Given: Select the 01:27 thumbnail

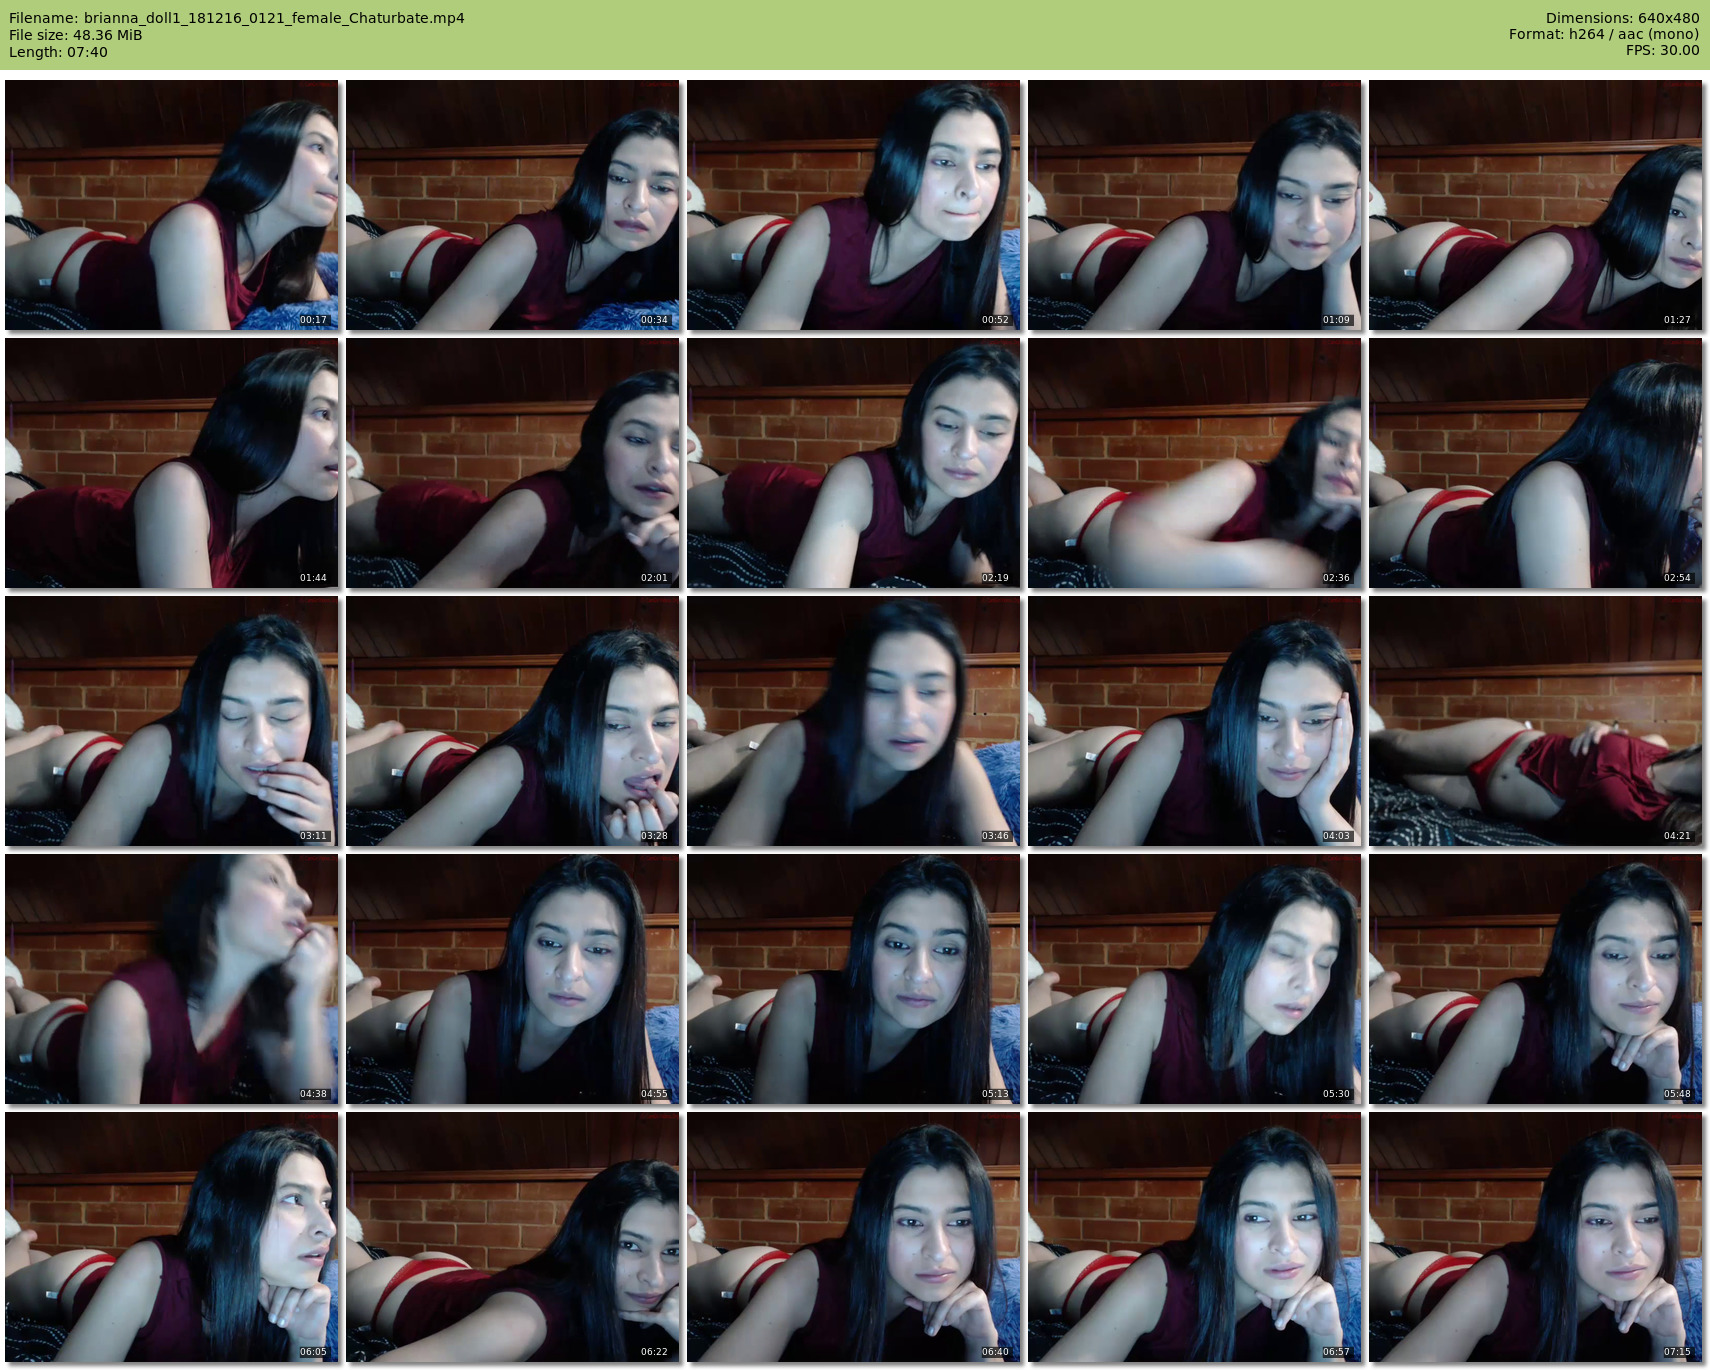Looking at the screenshot, I should click(x=1535, y=205).
